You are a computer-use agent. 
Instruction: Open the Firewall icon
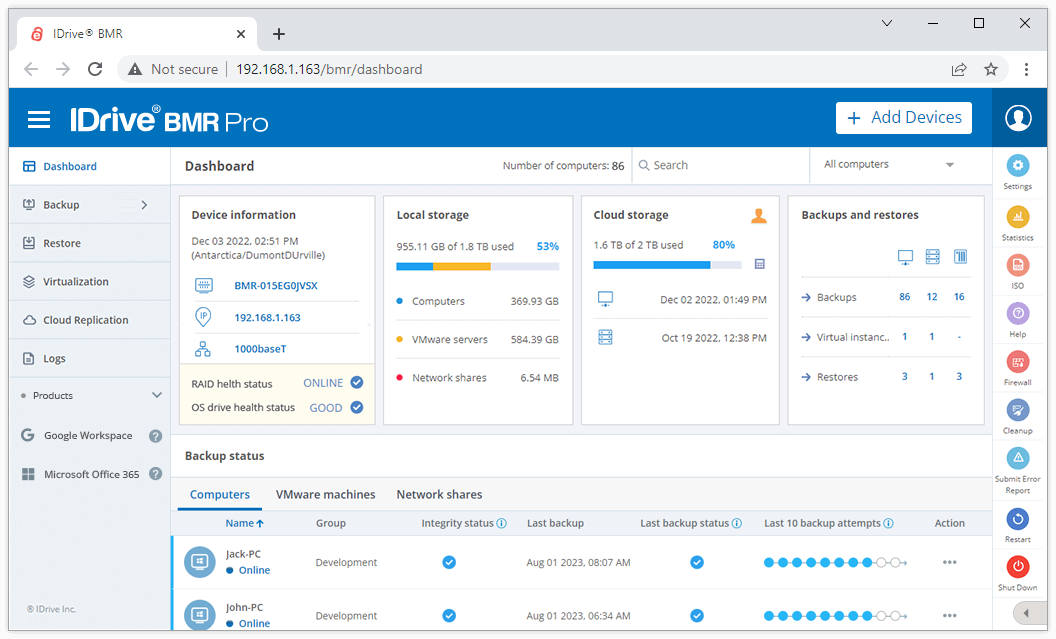point(1018,362)
